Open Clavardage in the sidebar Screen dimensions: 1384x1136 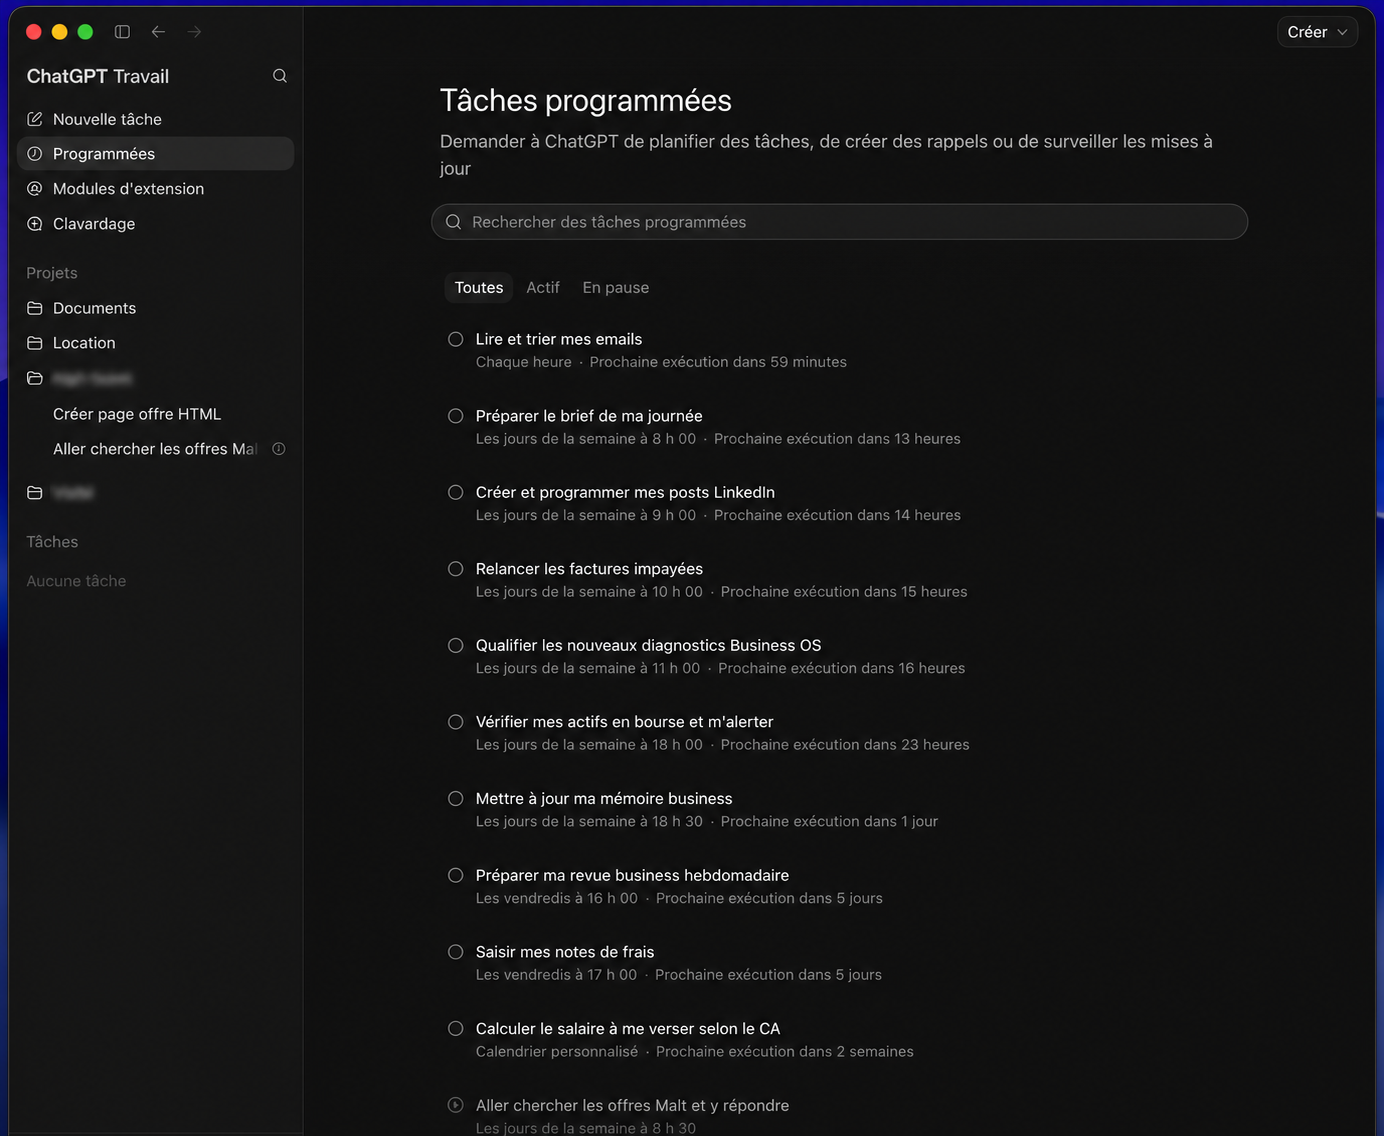tap(155, 224)
